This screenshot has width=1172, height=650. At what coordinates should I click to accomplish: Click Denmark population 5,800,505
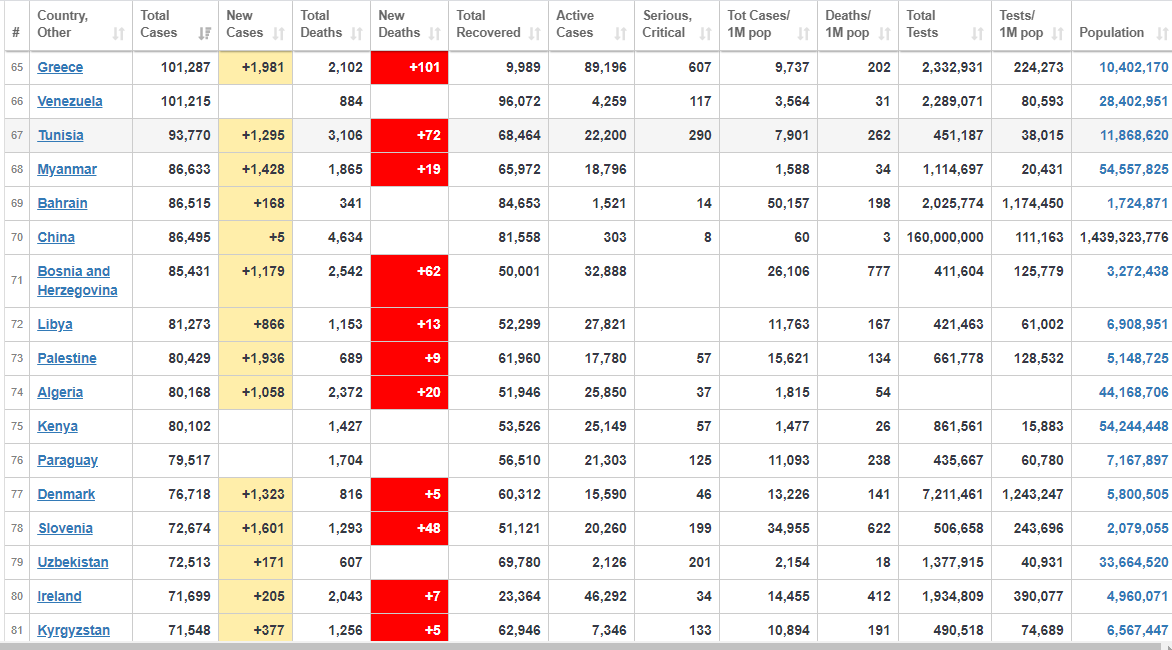tap(1138, 495)
